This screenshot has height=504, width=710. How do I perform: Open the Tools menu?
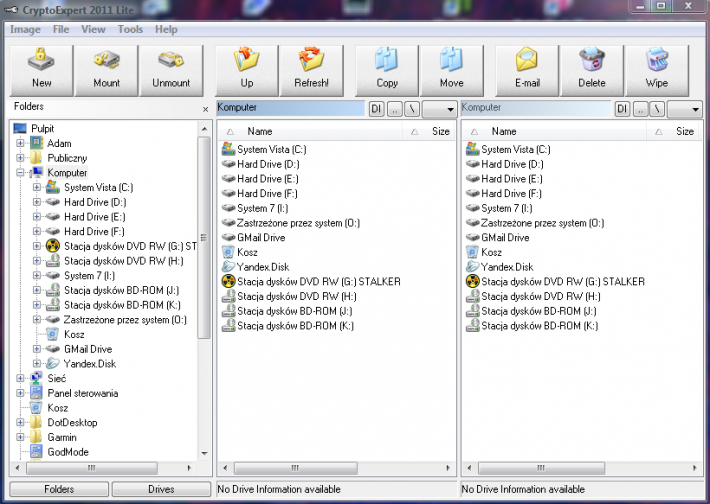130,29
